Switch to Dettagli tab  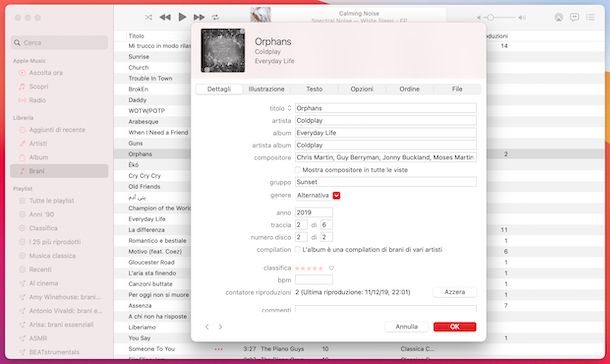pos(219,89)
